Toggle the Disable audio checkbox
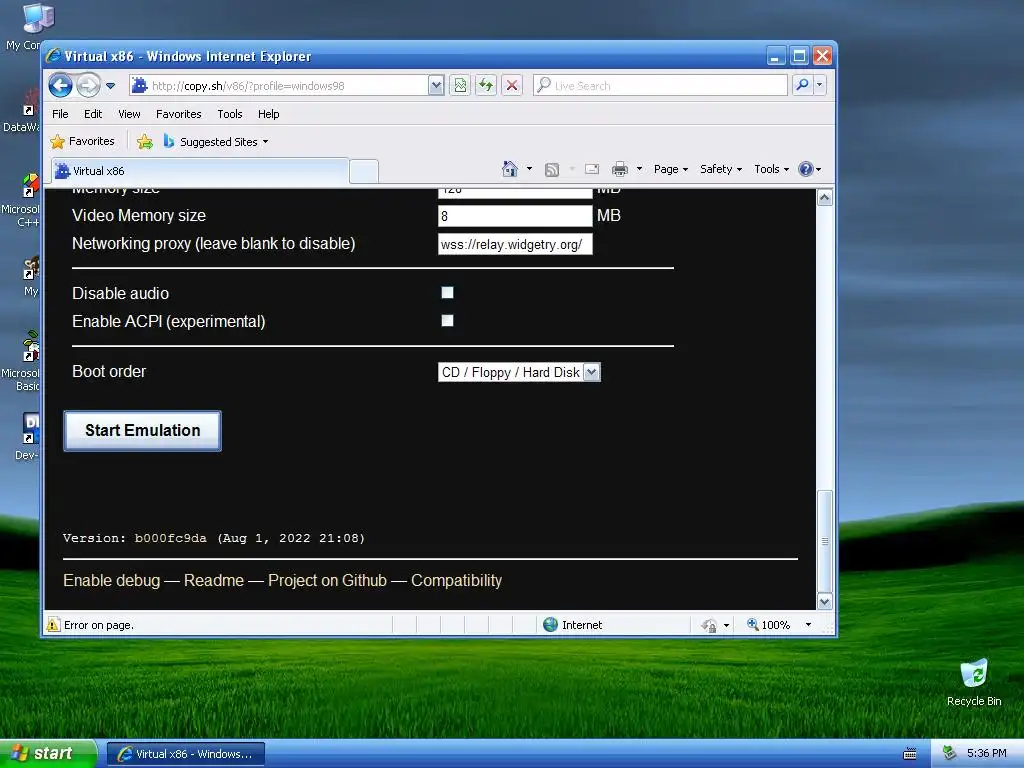 (447, 293)
